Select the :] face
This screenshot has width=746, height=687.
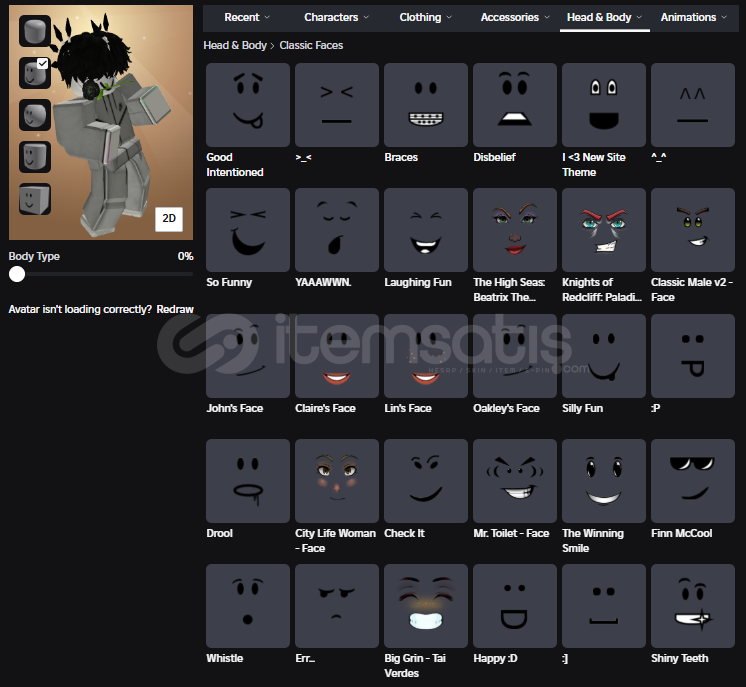pos(604,606)
